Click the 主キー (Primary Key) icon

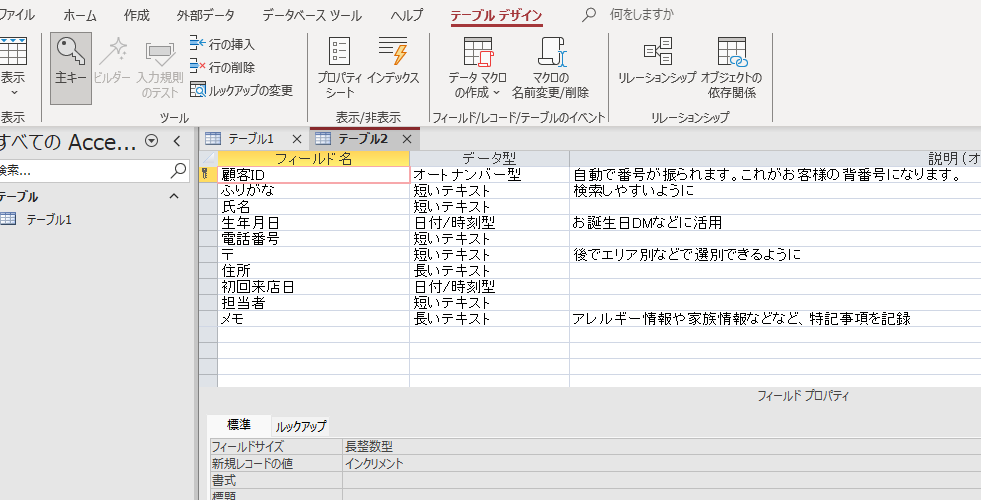[x=70, y=66]
